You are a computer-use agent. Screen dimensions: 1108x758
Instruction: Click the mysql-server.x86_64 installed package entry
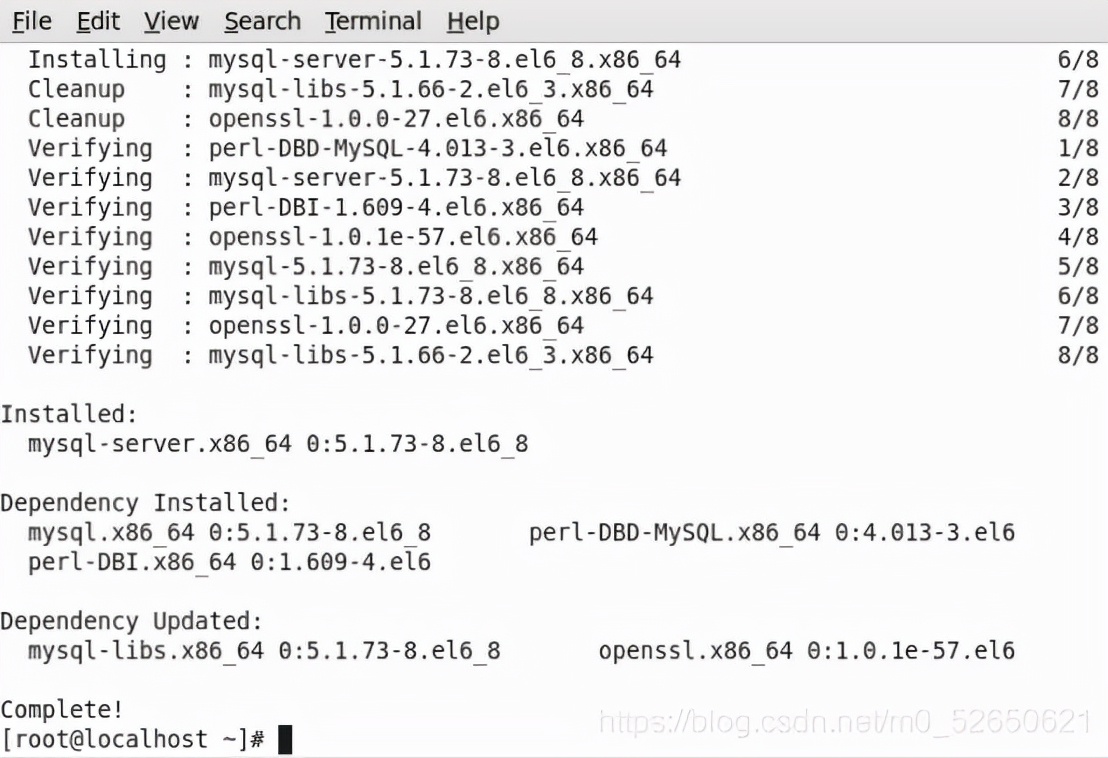277,444
